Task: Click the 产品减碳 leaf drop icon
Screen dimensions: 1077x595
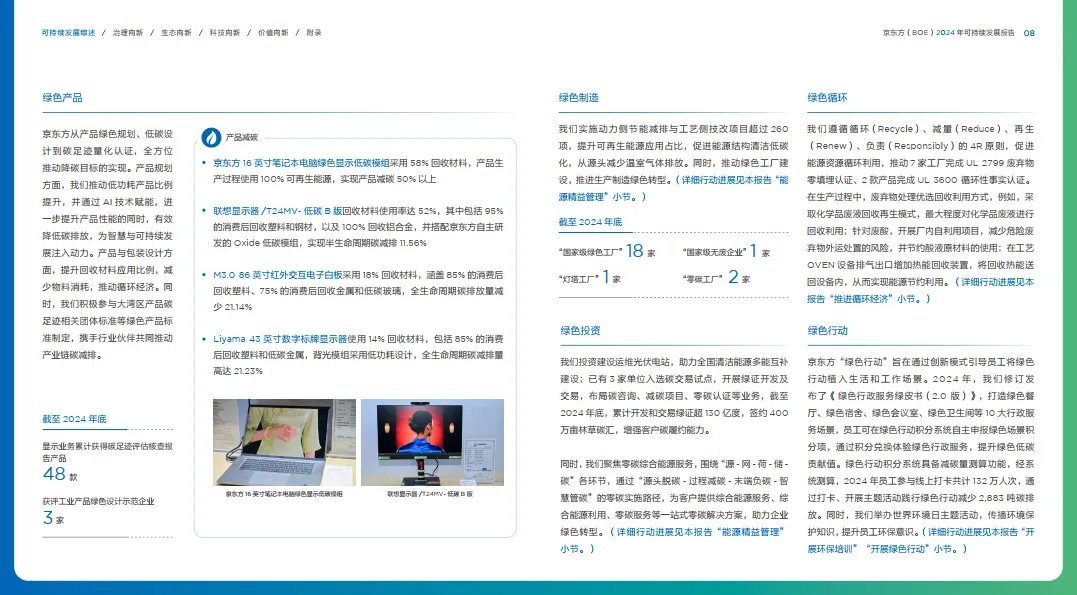Action: [x=211, y=137]
